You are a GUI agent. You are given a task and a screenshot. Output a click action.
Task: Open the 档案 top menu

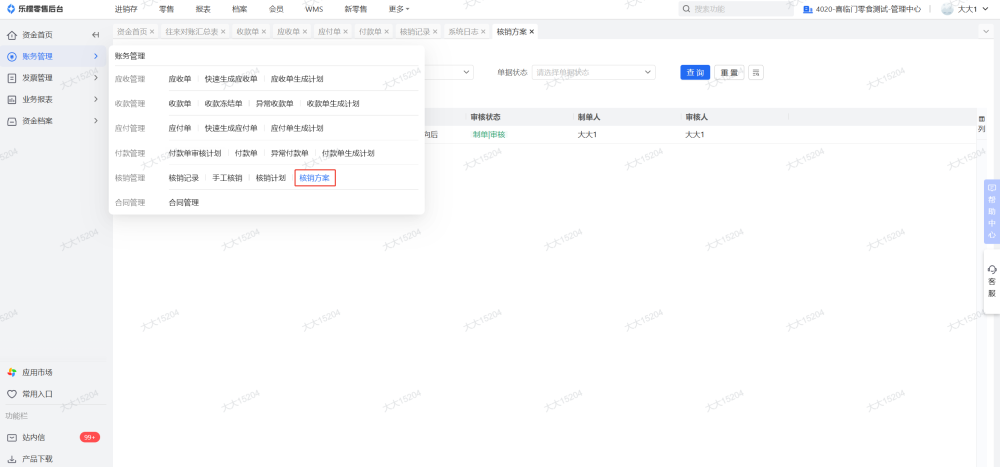[x=240, y=10]
